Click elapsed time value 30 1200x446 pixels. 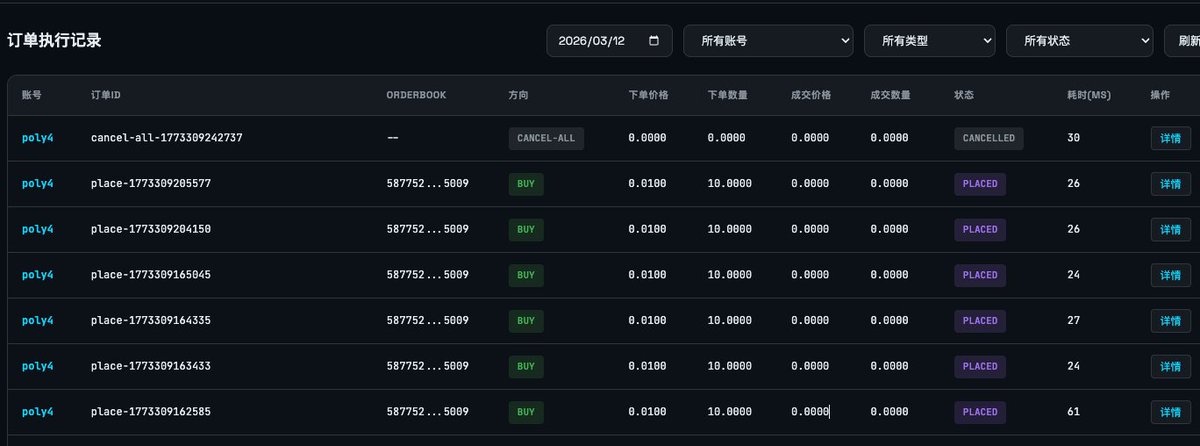(1073, 138)
